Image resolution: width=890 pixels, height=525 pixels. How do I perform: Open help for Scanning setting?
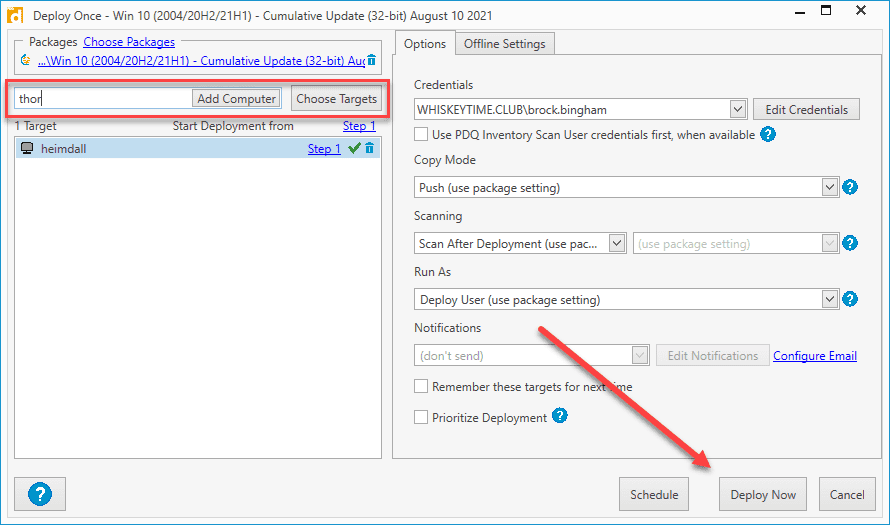tap(850, 243)
